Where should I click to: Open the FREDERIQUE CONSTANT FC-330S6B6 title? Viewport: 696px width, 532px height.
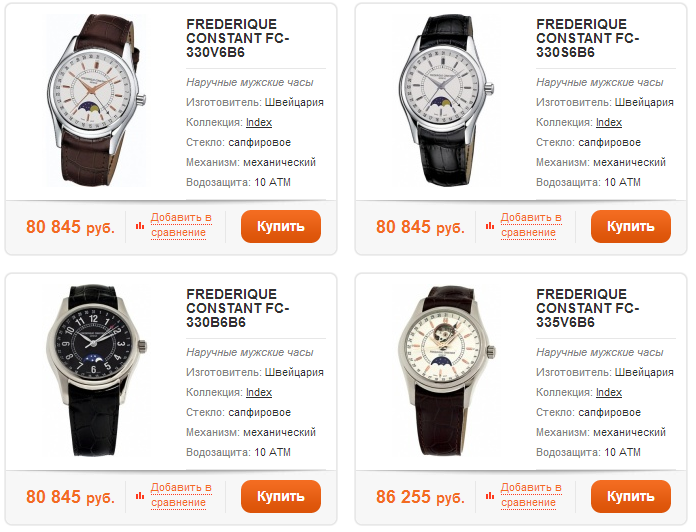click(586, 38)
